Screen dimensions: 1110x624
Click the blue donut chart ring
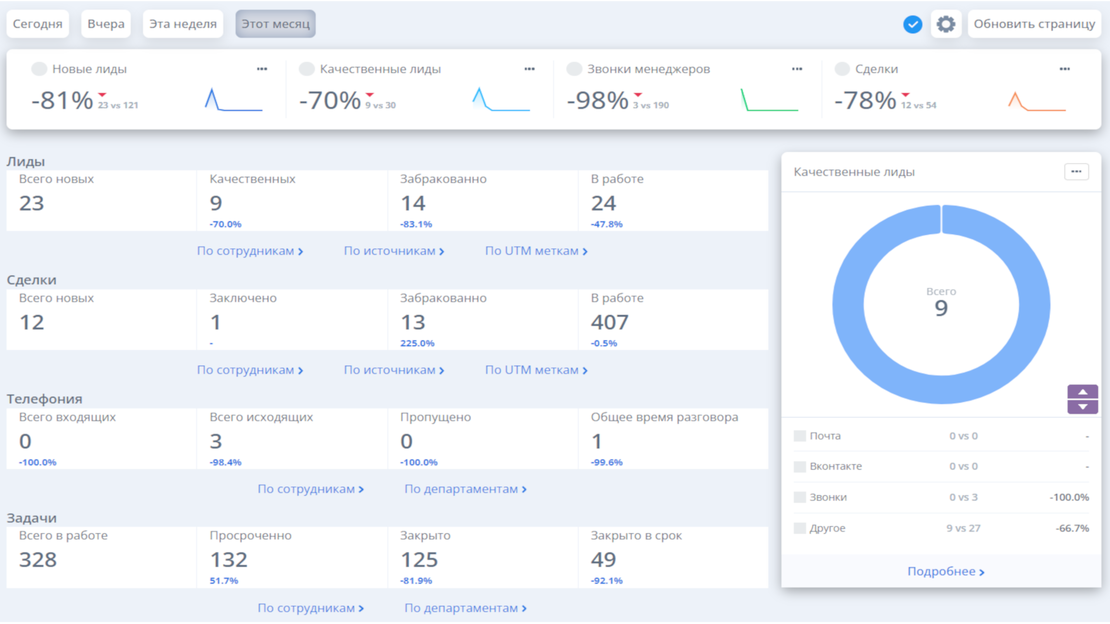click(x=846, y=305)
